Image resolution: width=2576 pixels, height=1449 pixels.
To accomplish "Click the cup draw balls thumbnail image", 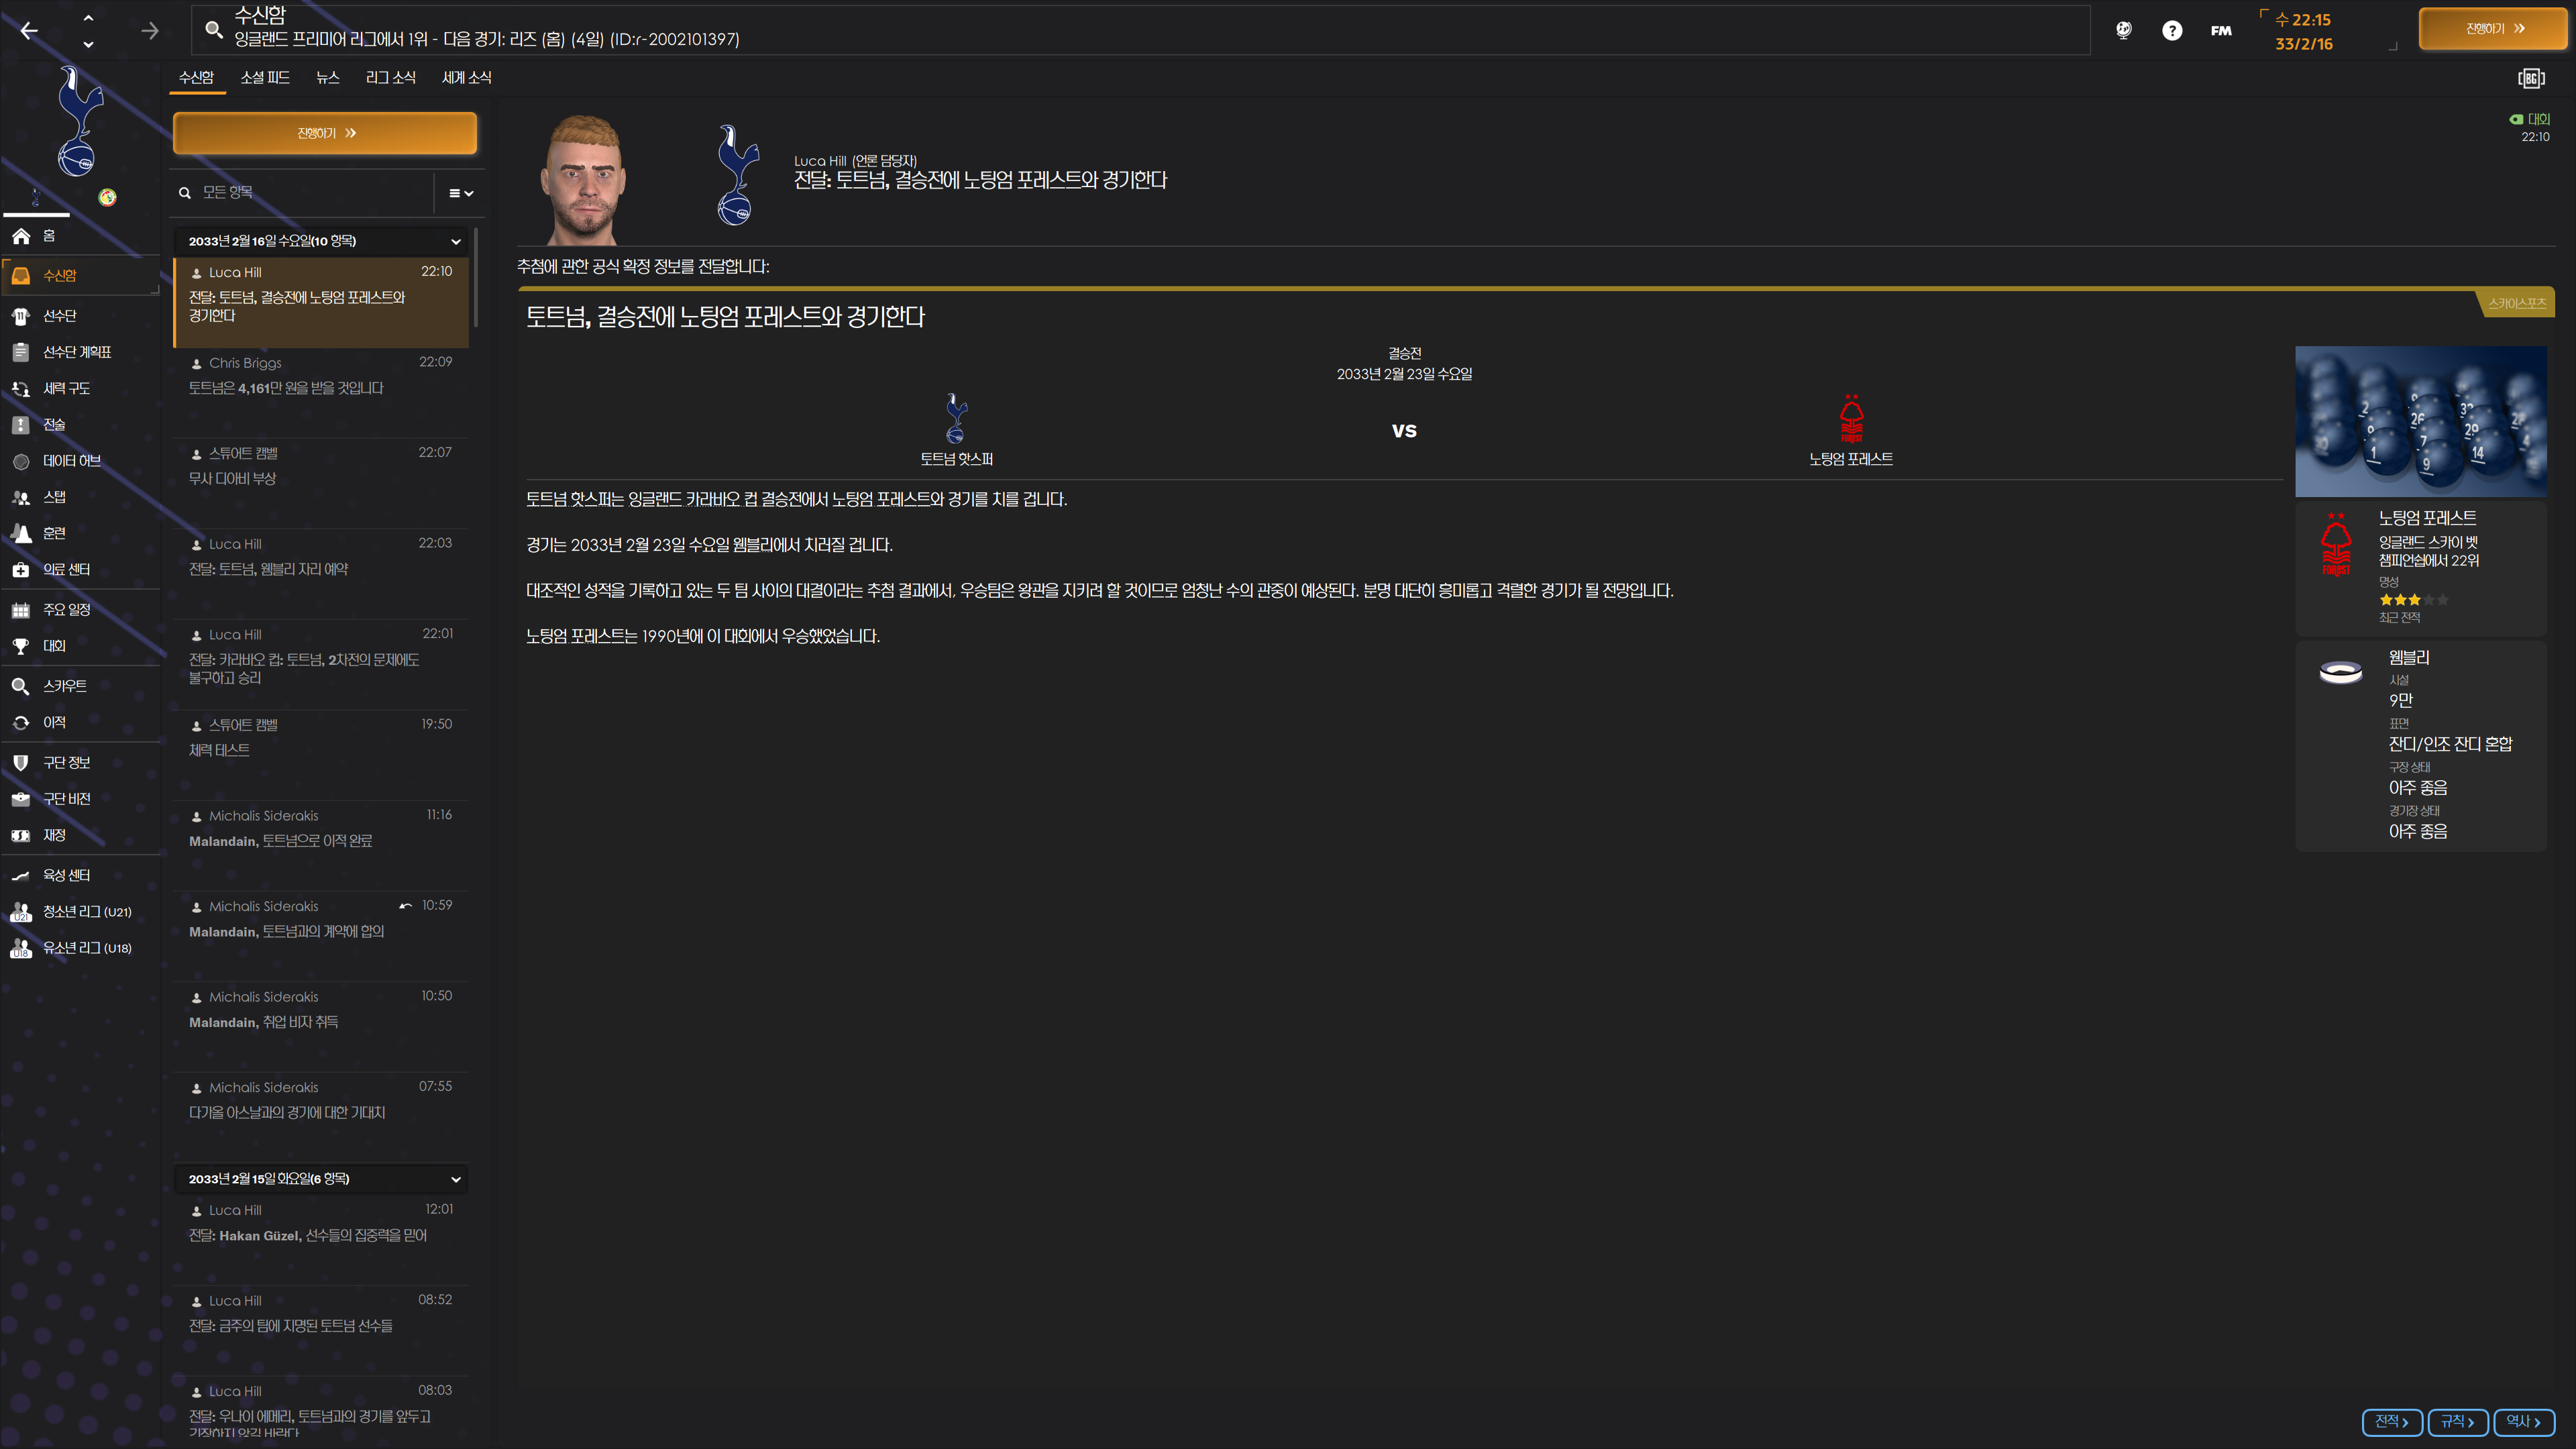I will (2420, 421).
